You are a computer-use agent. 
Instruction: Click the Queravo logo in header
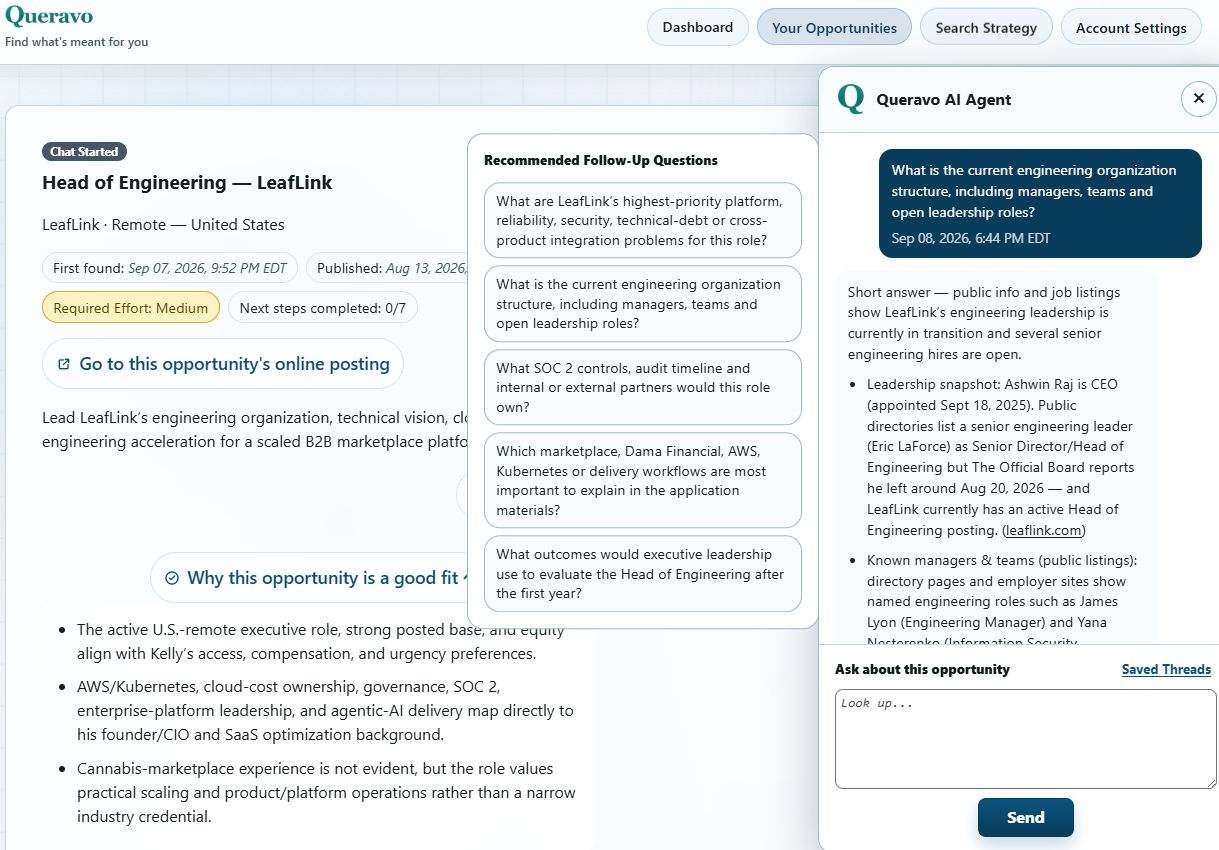[49, 15]
